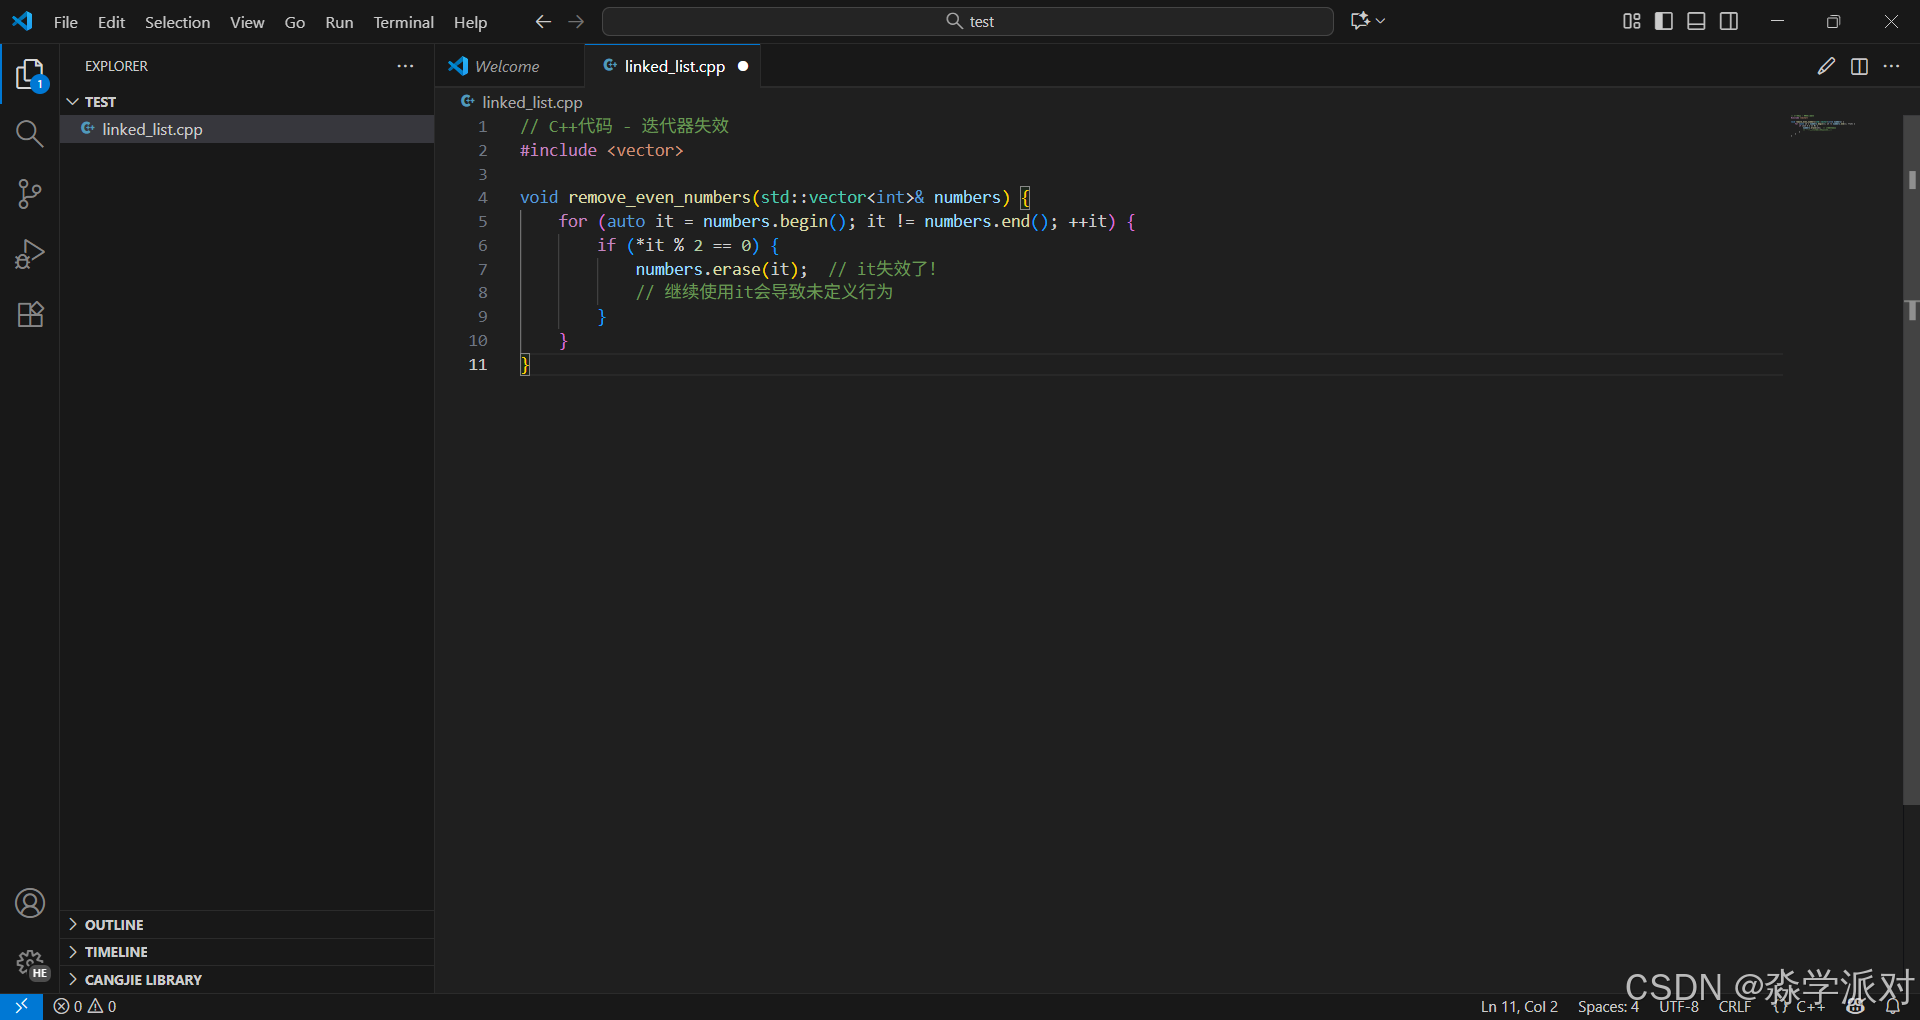Open the Manage gear menu
1920x1020 pixels.
pyautogui.click(x=30, y=963)
